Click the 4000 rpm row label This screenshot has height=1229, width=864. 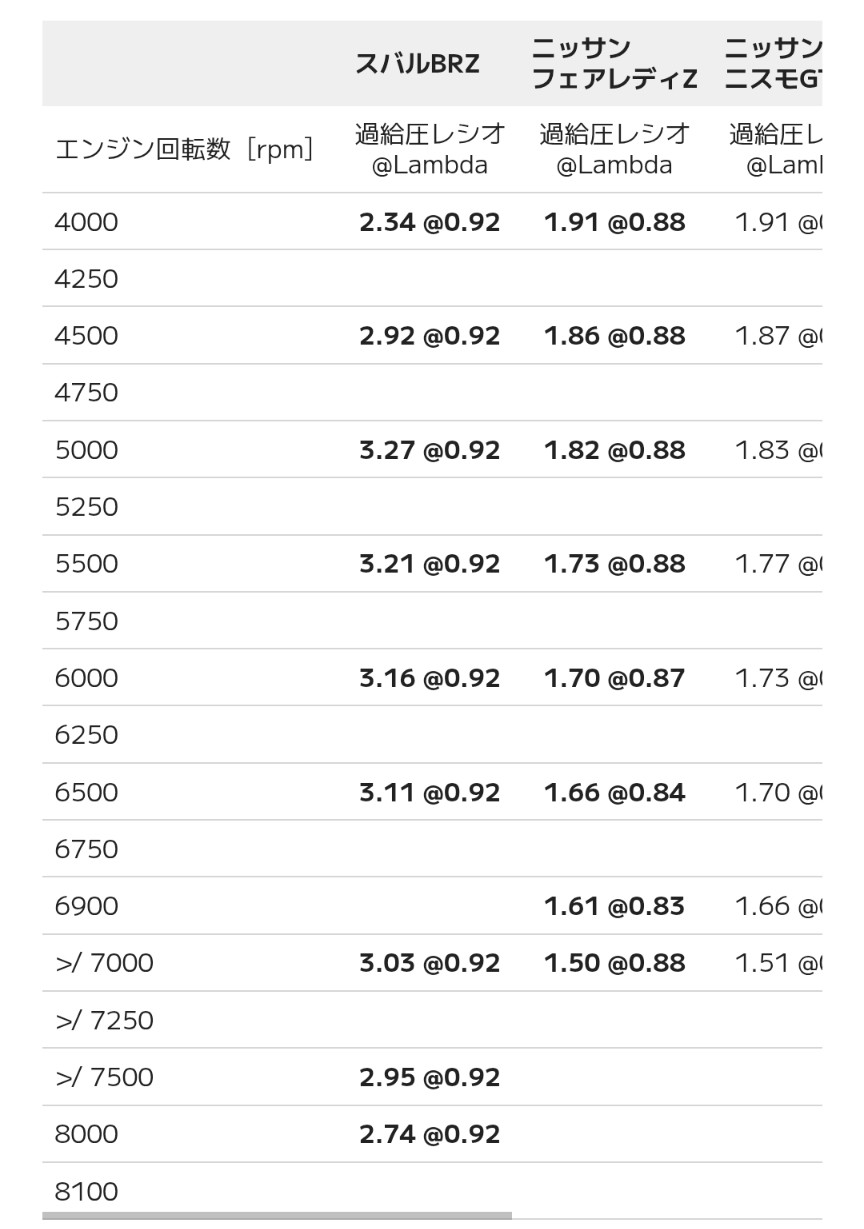[x=86, y=222]
